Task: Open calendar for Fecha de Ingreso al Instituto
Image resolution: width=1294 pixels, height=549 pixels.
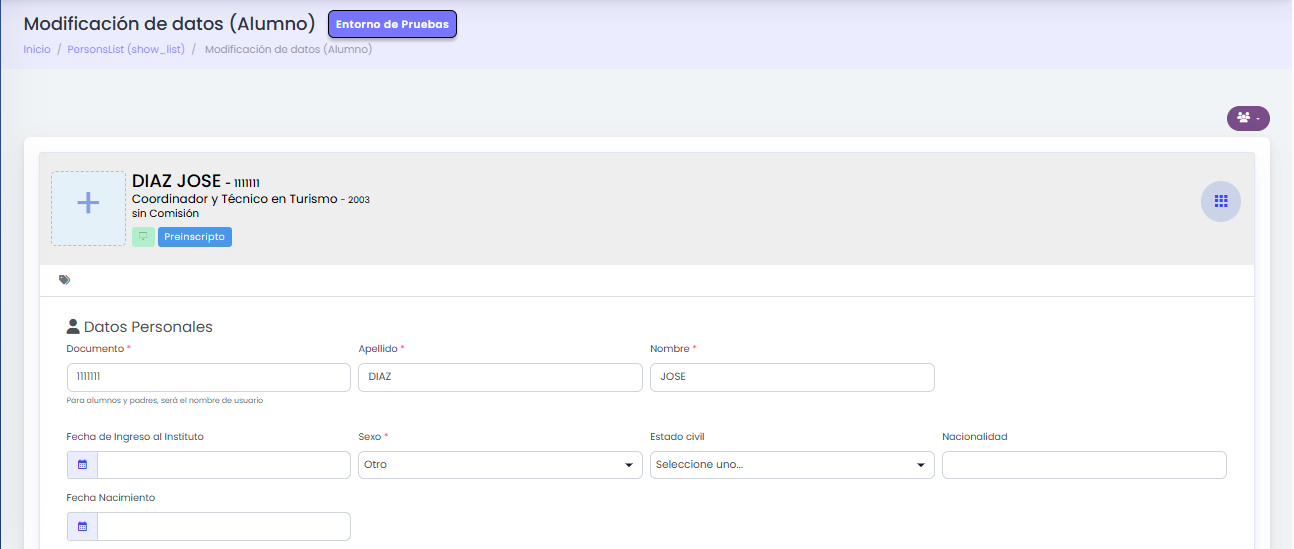Action: click(82, 465)
